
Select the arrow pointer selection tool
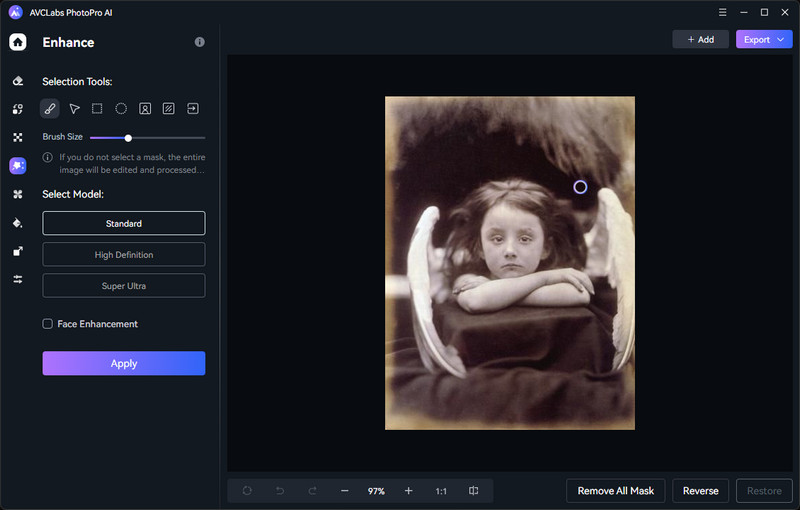[x=74, y=109]
